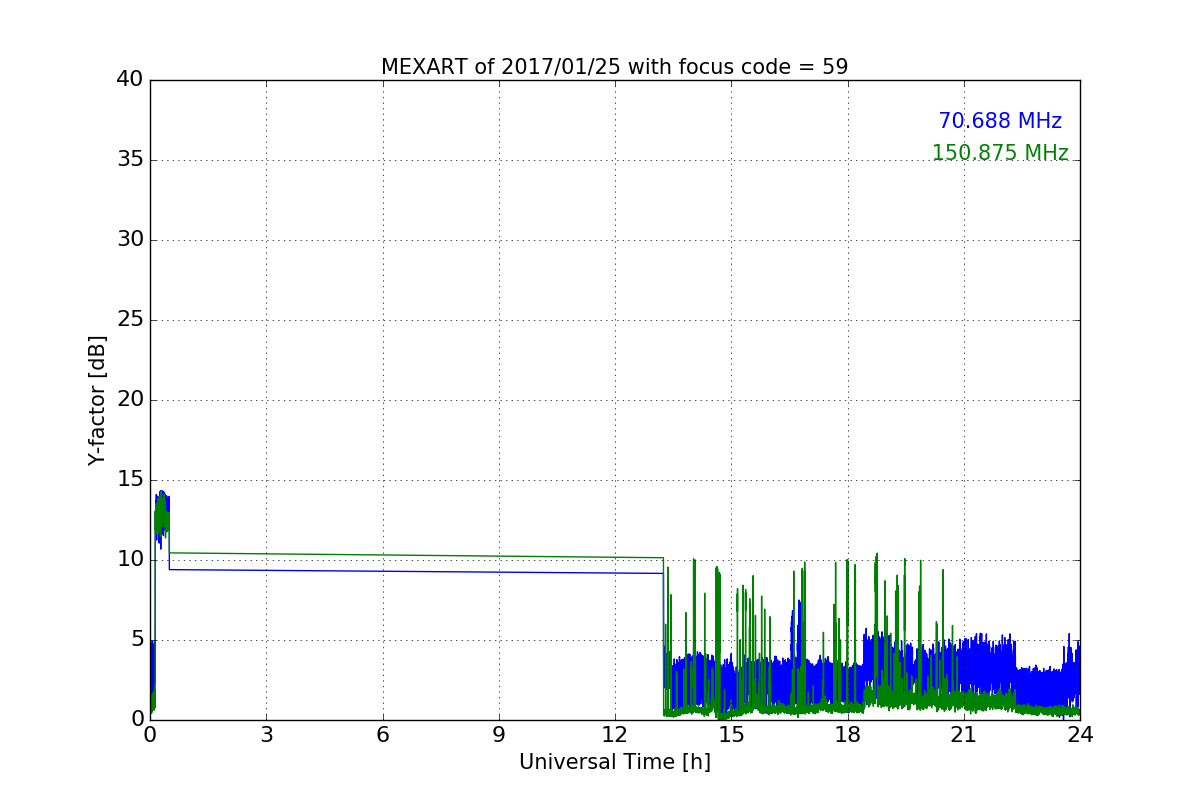Click the x-axis tick label '9'
Screen dimensions: 1200x800
499,735
